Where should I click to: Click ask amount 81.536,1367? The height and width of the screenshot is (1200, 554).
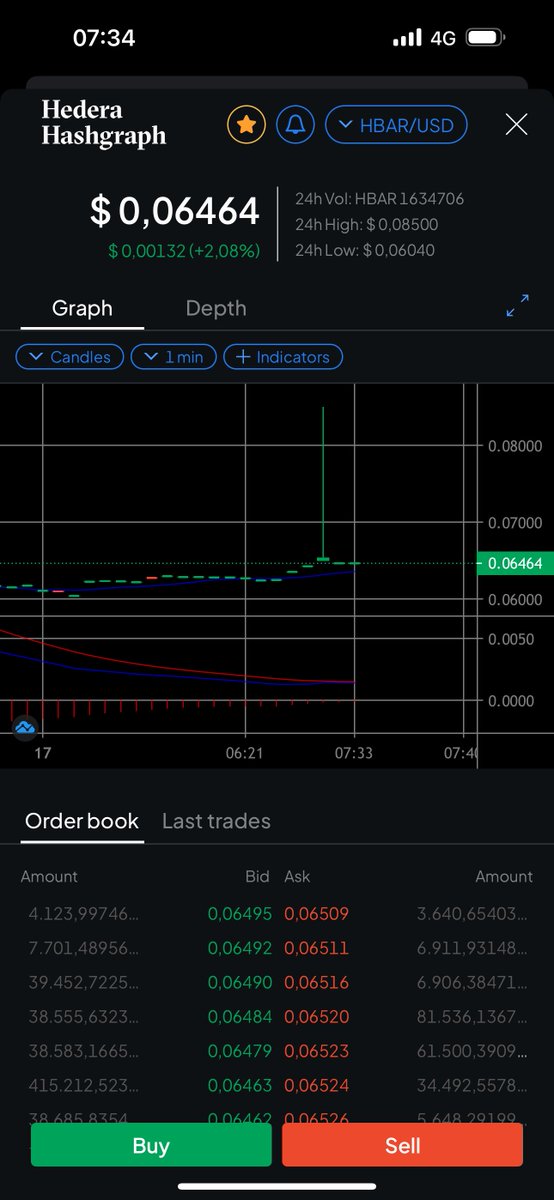pyautogui.click(x=474, y=1016)
